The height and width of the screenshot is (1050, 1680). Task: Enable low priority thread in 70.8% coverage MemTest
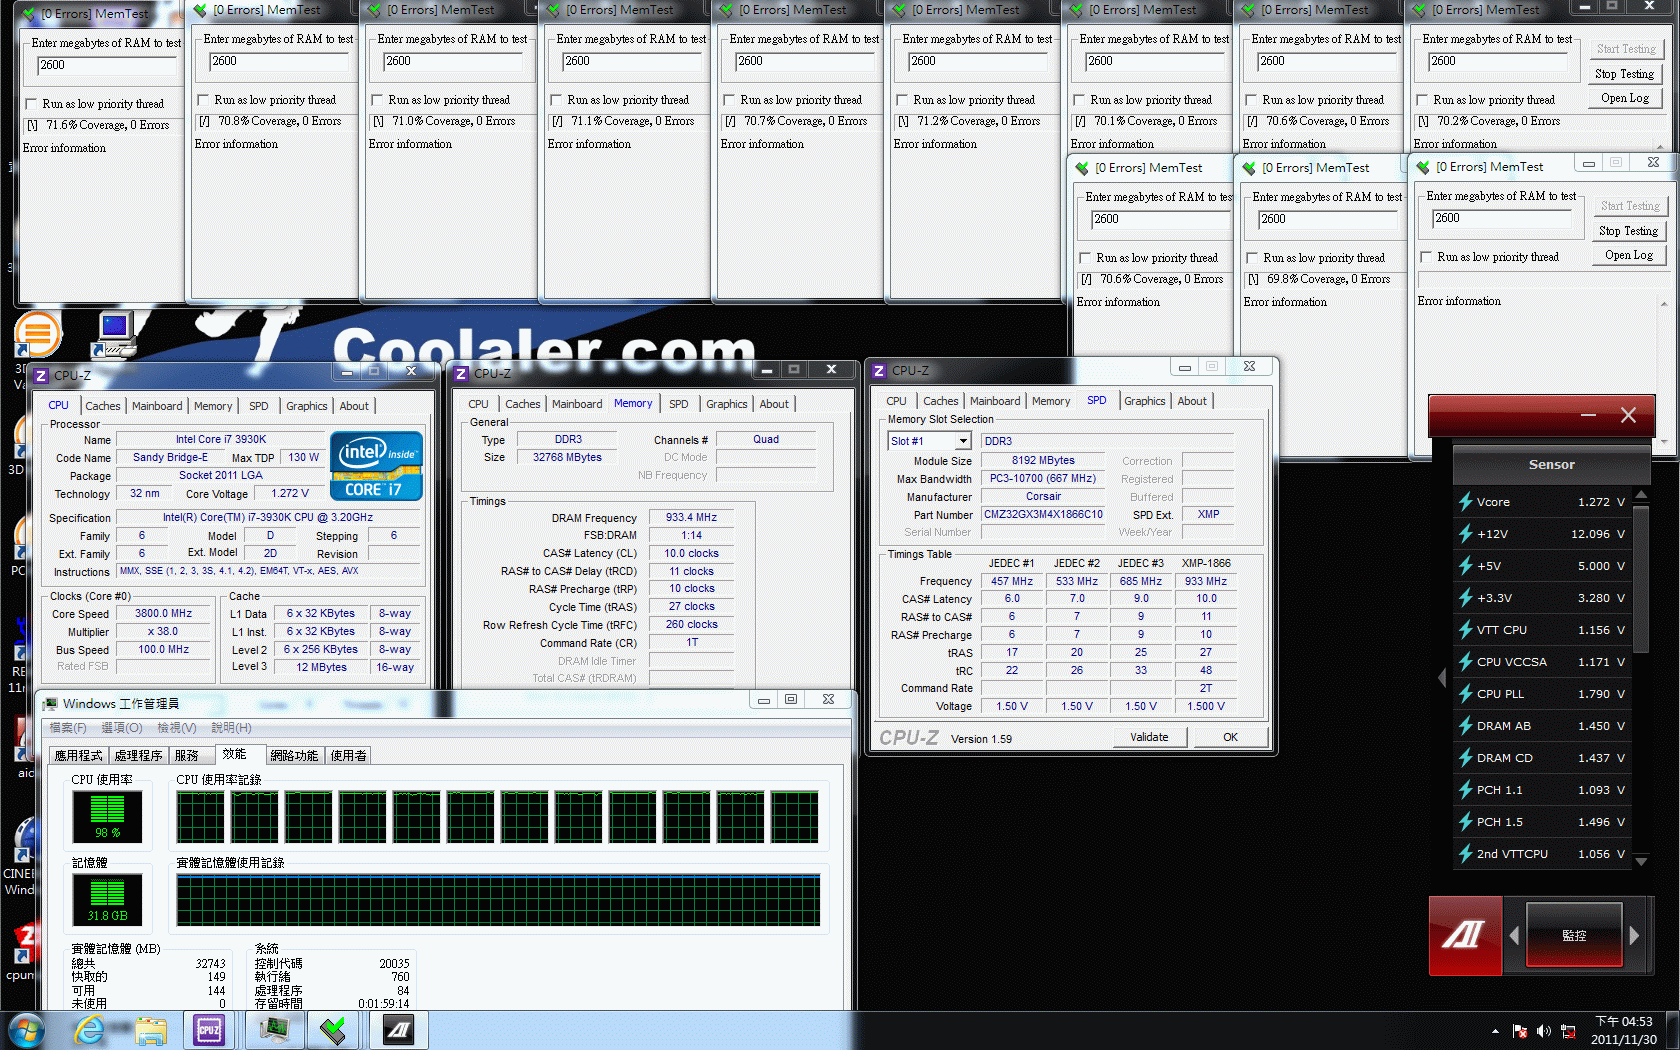point(203,100)
